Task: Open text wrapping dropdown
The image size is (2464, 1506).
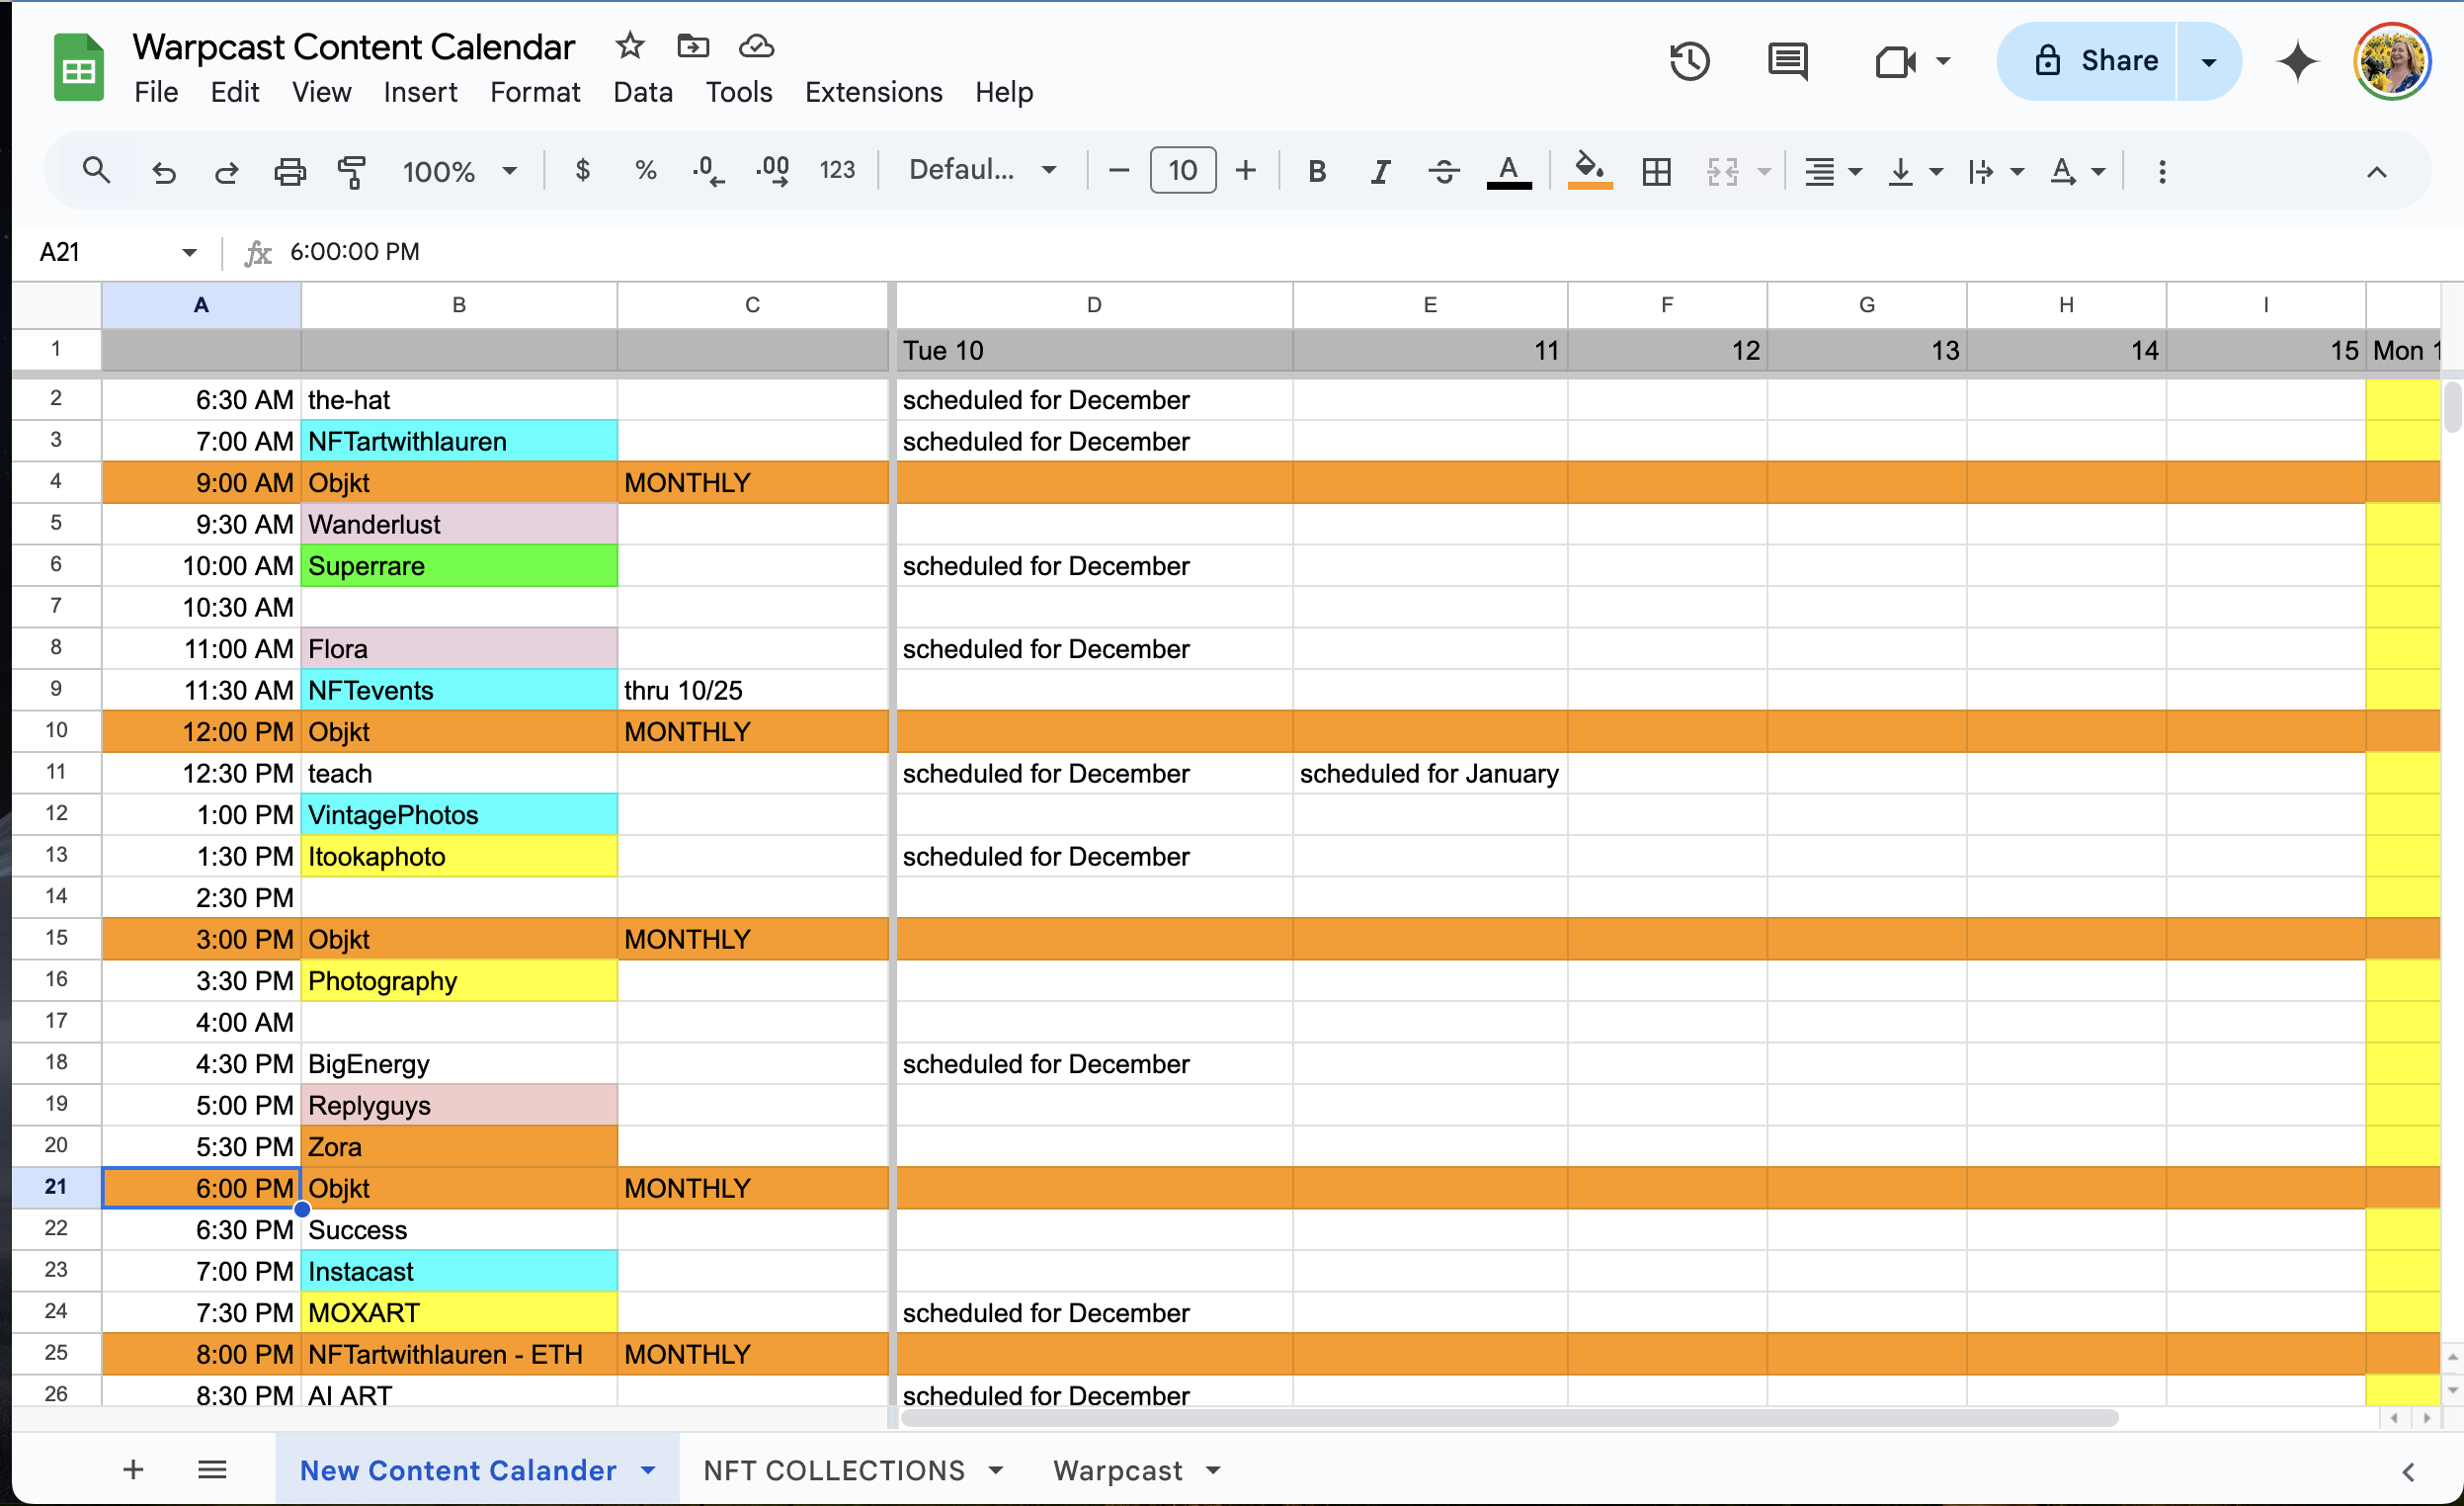Action: tap(1995, 172)
